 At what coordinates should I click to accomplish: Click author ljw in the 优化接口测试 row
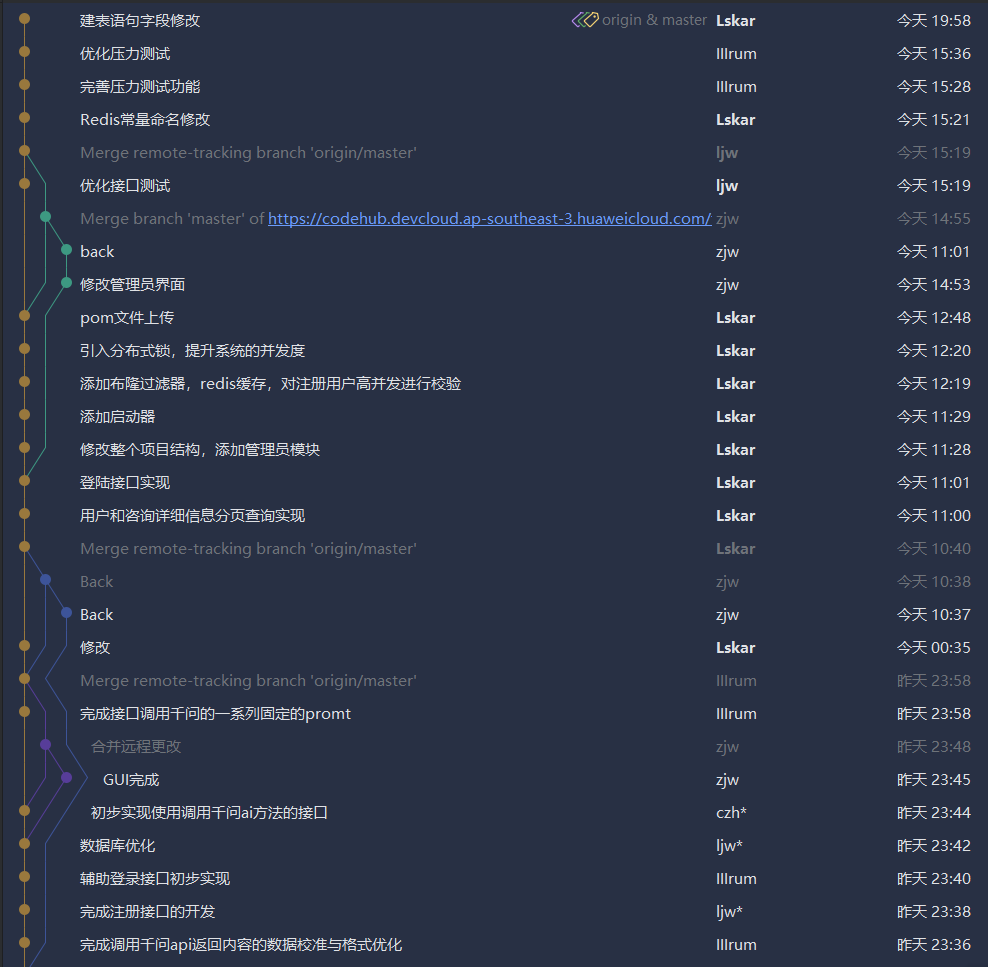pos(727,186)
